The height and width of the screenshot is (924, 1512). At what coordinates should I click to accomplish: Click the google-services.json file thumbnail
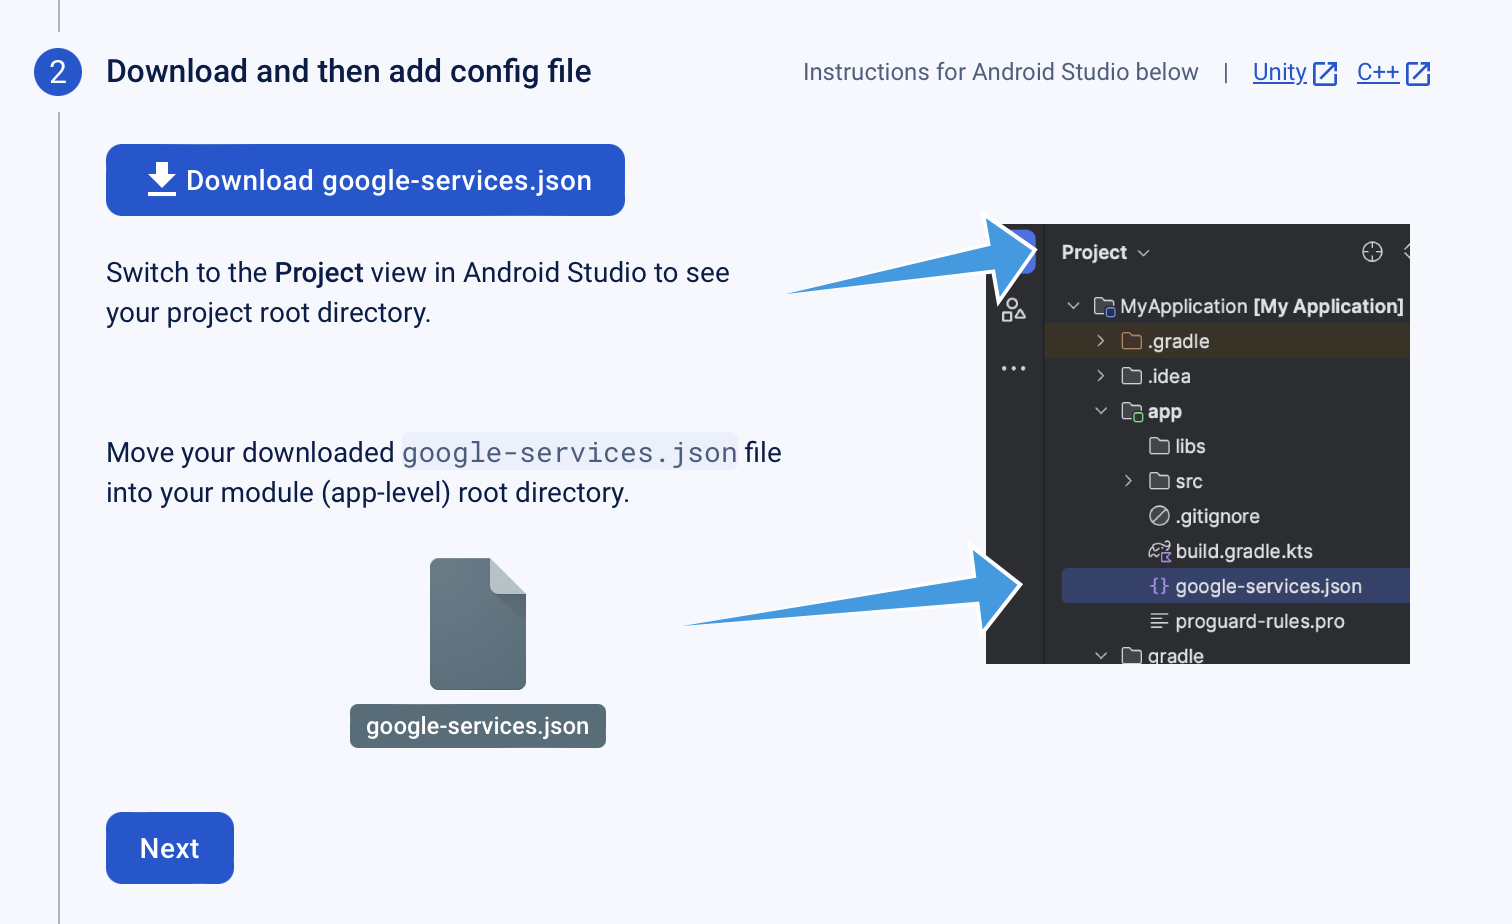tap(477, 624)
